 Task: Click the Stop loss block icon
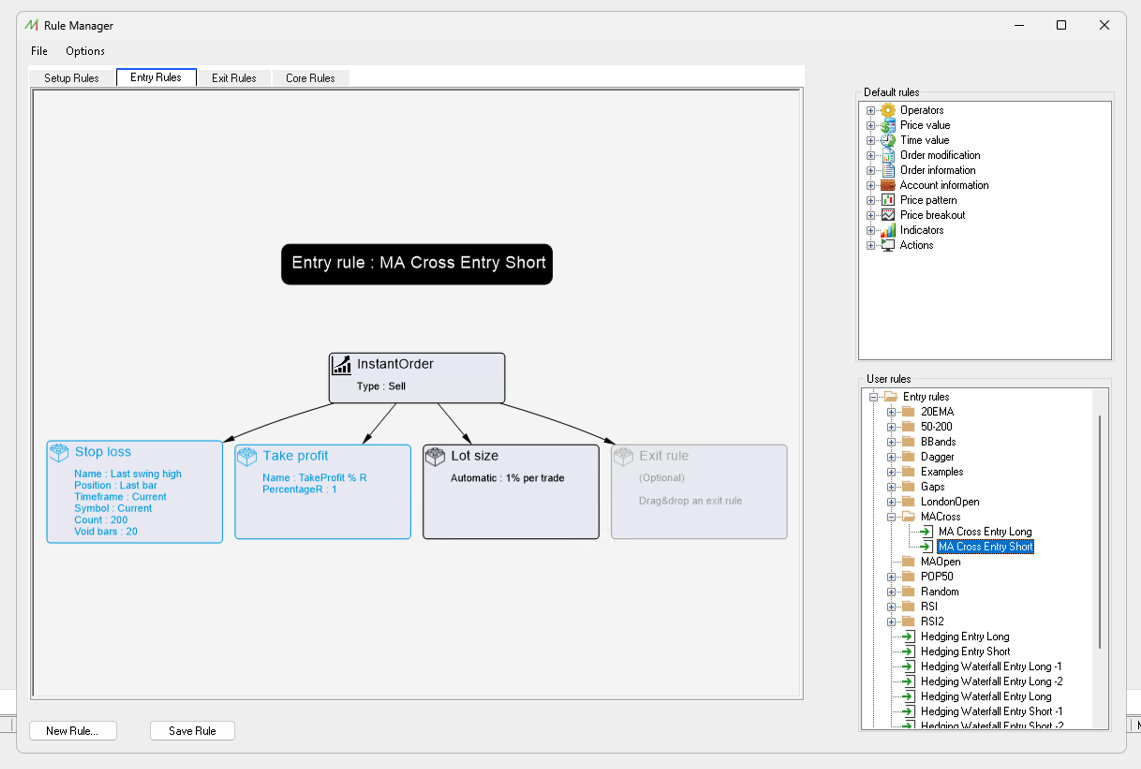(59, 453)
